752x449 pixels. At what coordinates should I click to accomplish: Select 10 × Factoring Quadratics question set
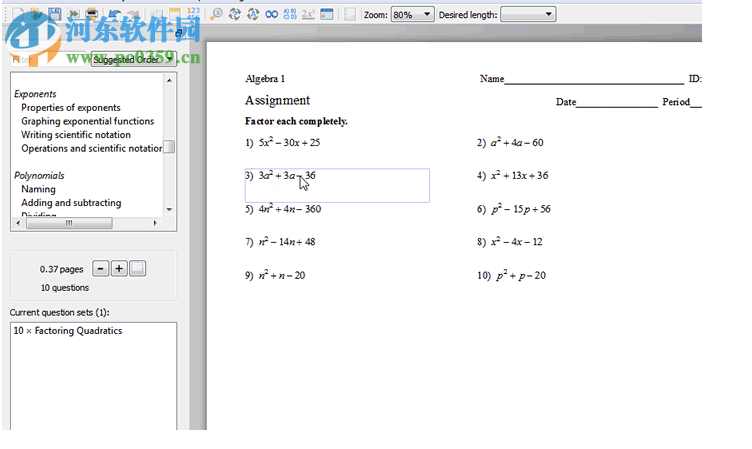pyautogui.click(x=68, y=331)
